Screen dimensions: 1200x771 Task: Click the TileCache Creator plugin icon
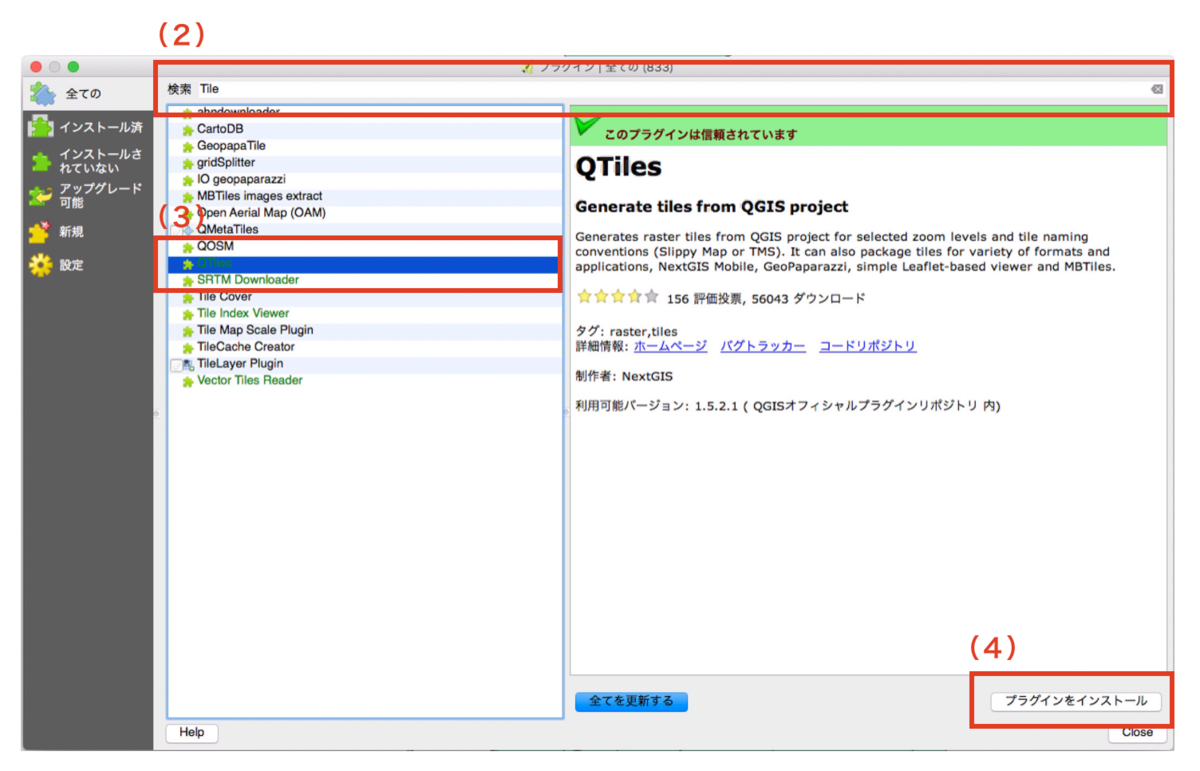pos(187,348)
